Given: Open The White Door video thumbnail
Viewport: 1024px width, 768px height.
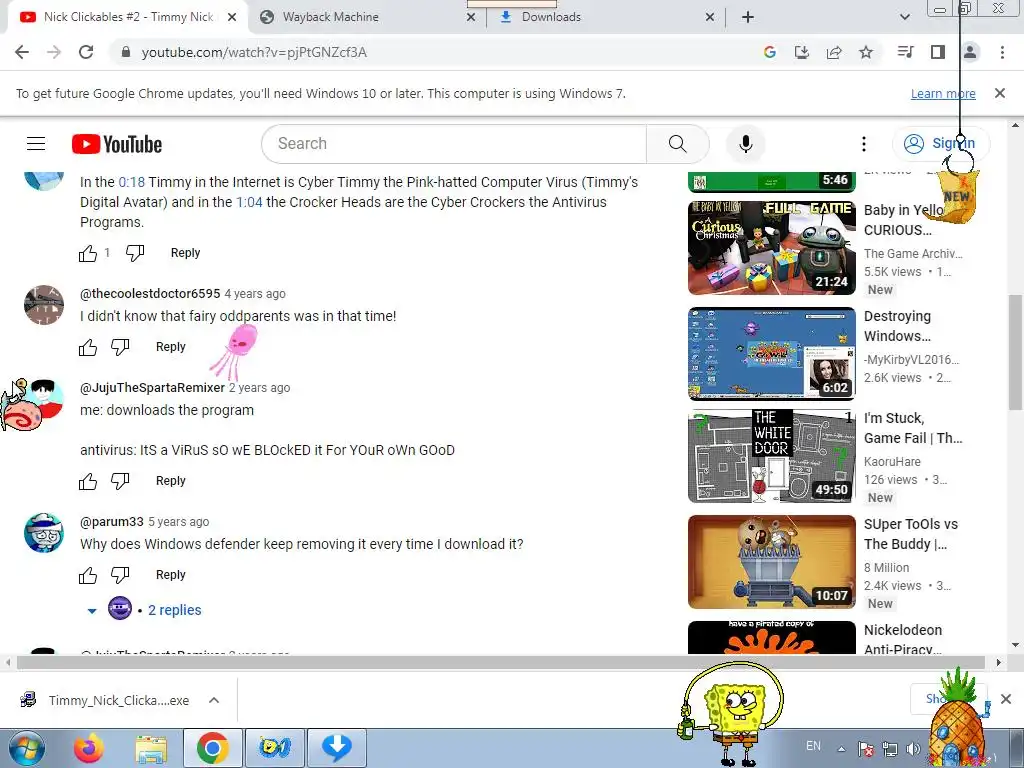Looking at the screenshot, I should 772,456.
